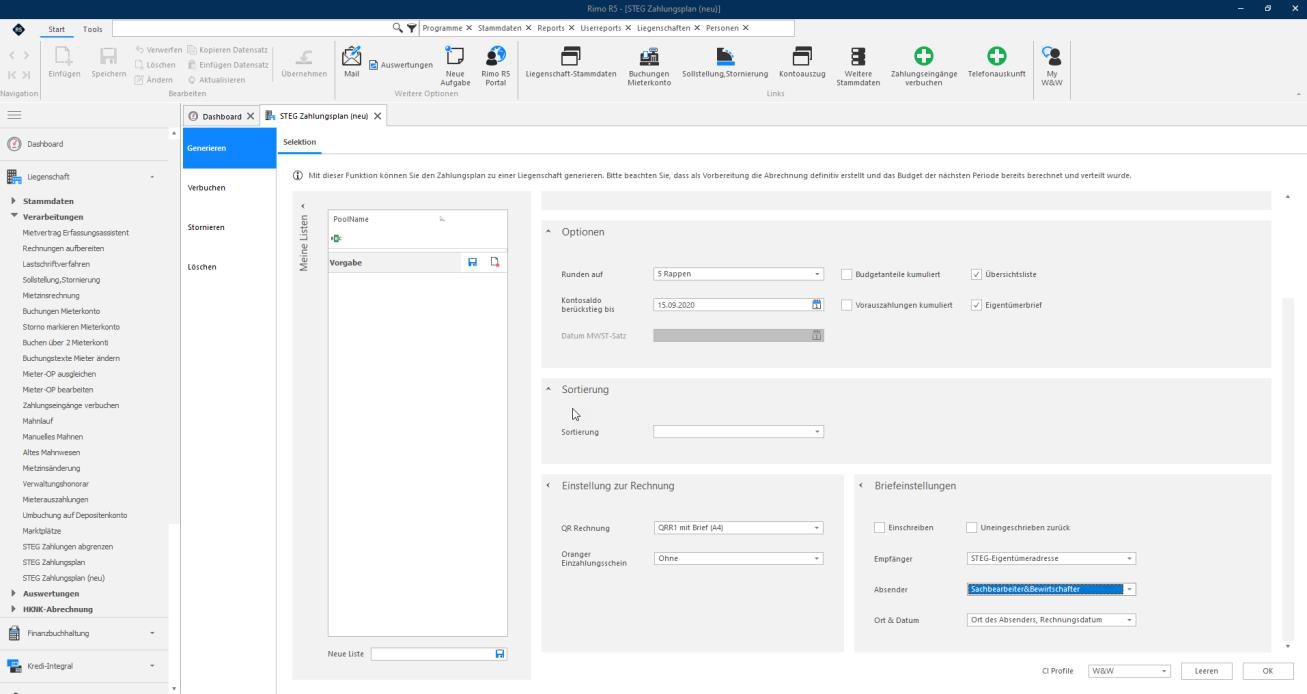Open the My W&W icon
The width and height of the screenshot is (1307, 694).
point(1050,67)
